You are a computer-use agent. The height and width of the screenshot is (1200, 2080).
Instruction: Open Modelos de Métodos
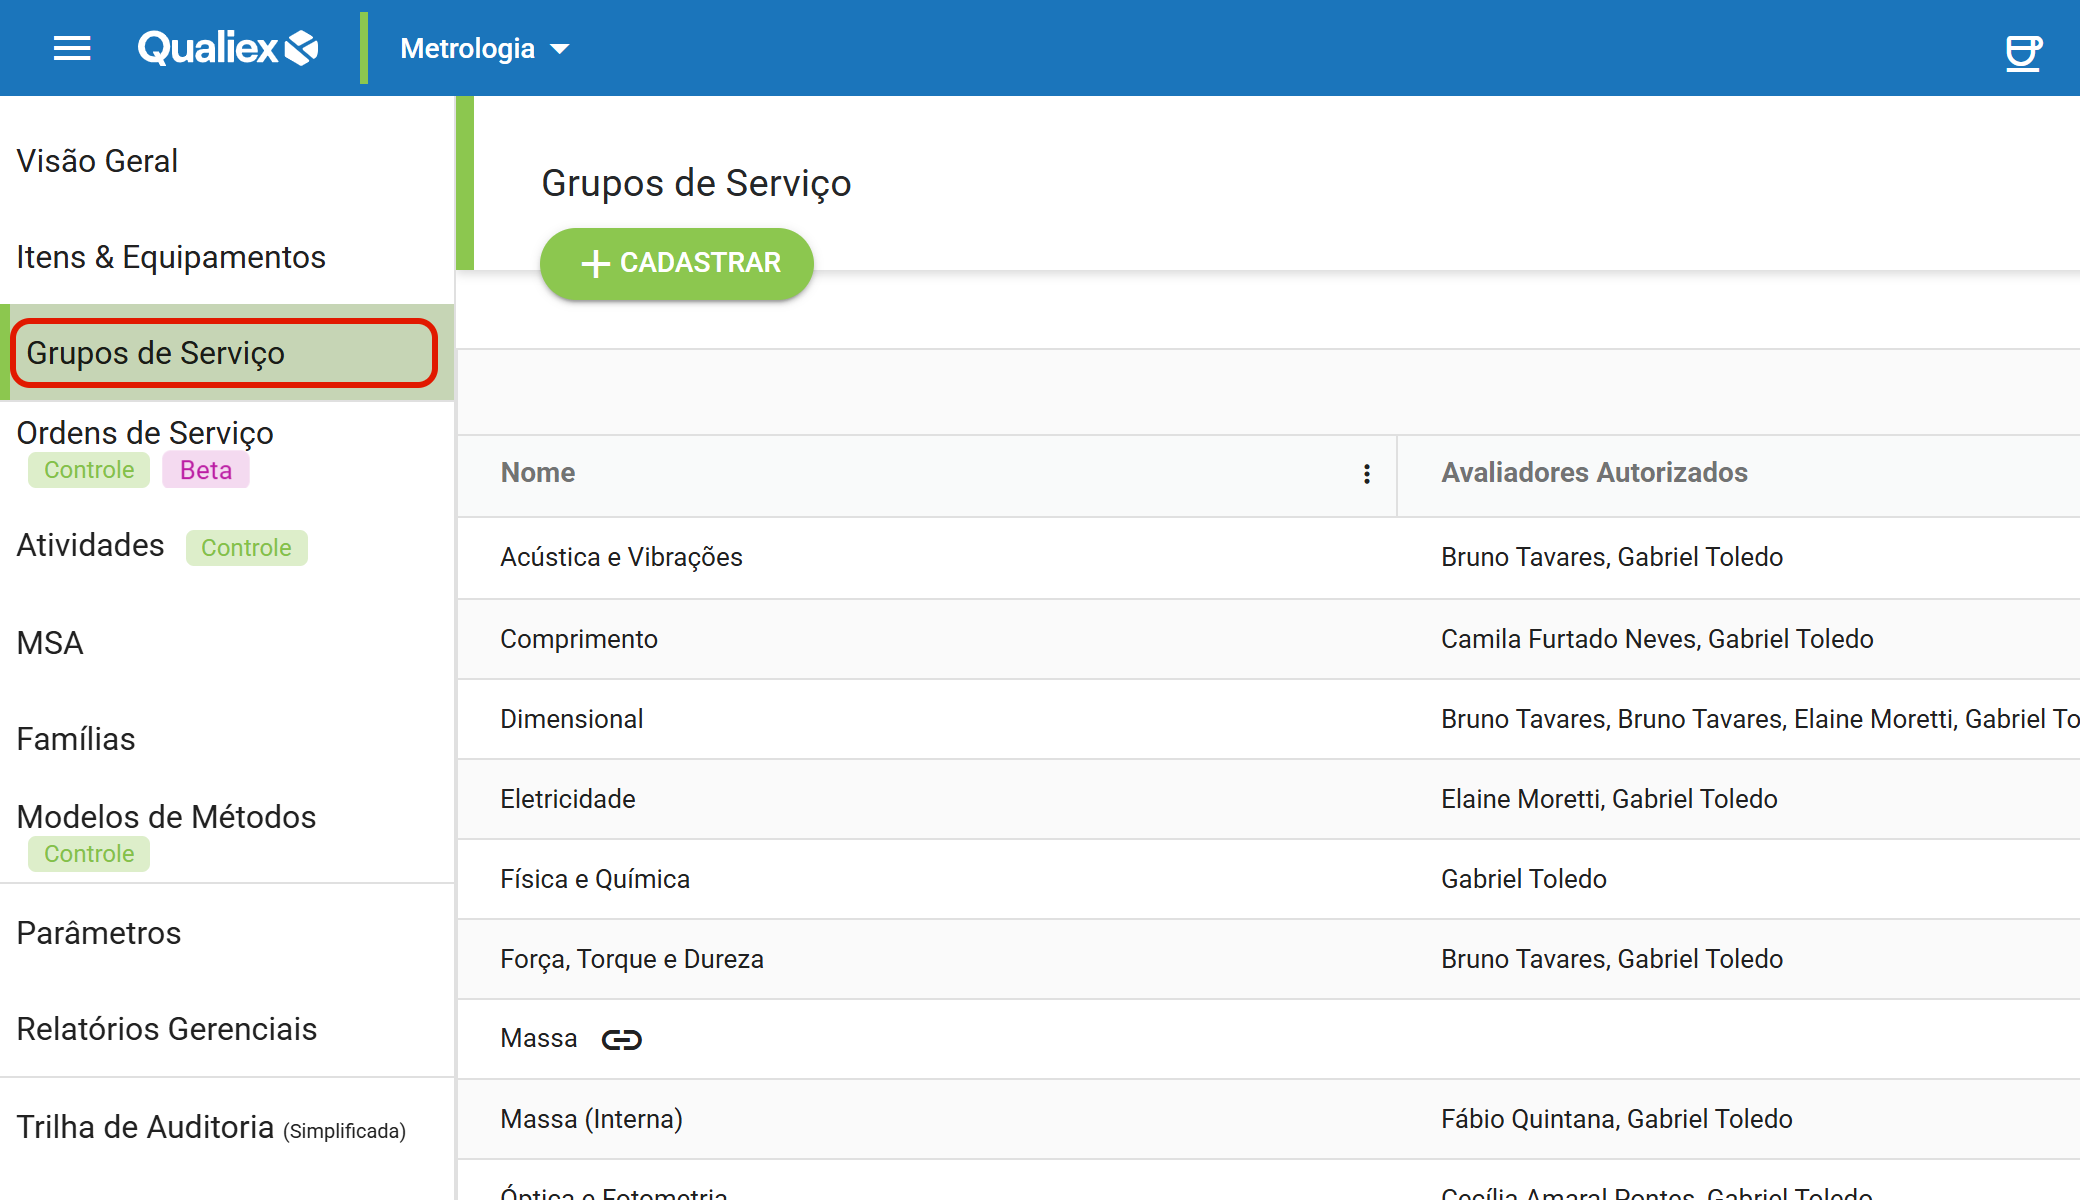click(x=166, y=817)
